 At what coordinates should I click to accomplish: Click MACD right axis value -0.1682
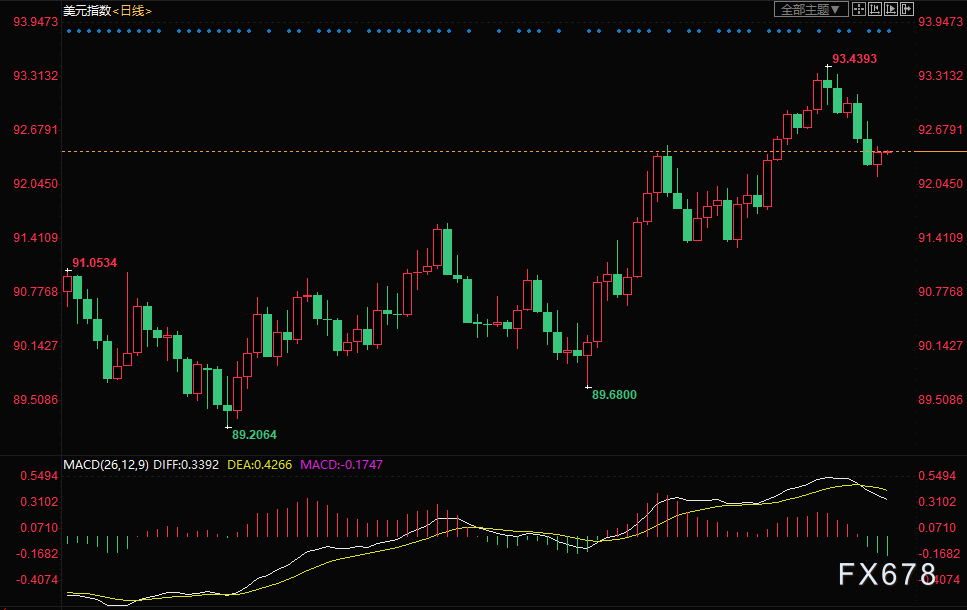point(940,553)
